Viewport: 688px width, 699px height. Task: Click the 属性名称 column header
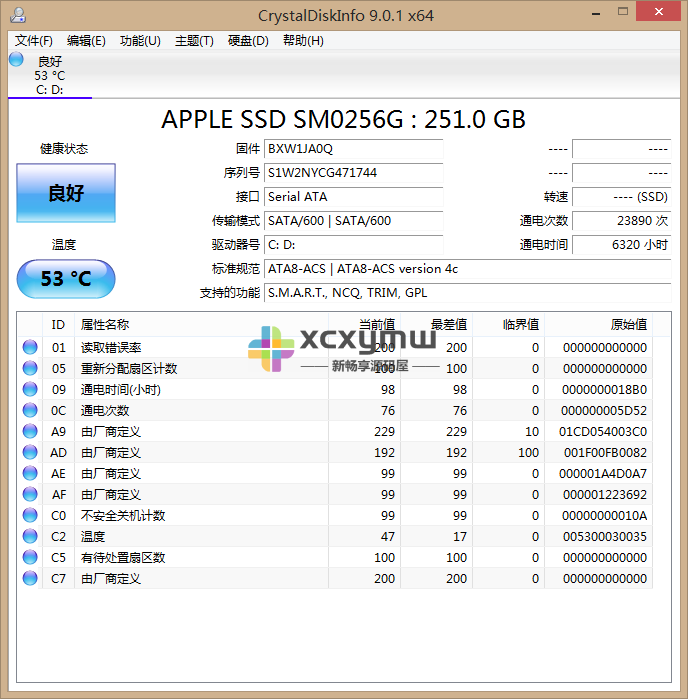click(202, 325)
